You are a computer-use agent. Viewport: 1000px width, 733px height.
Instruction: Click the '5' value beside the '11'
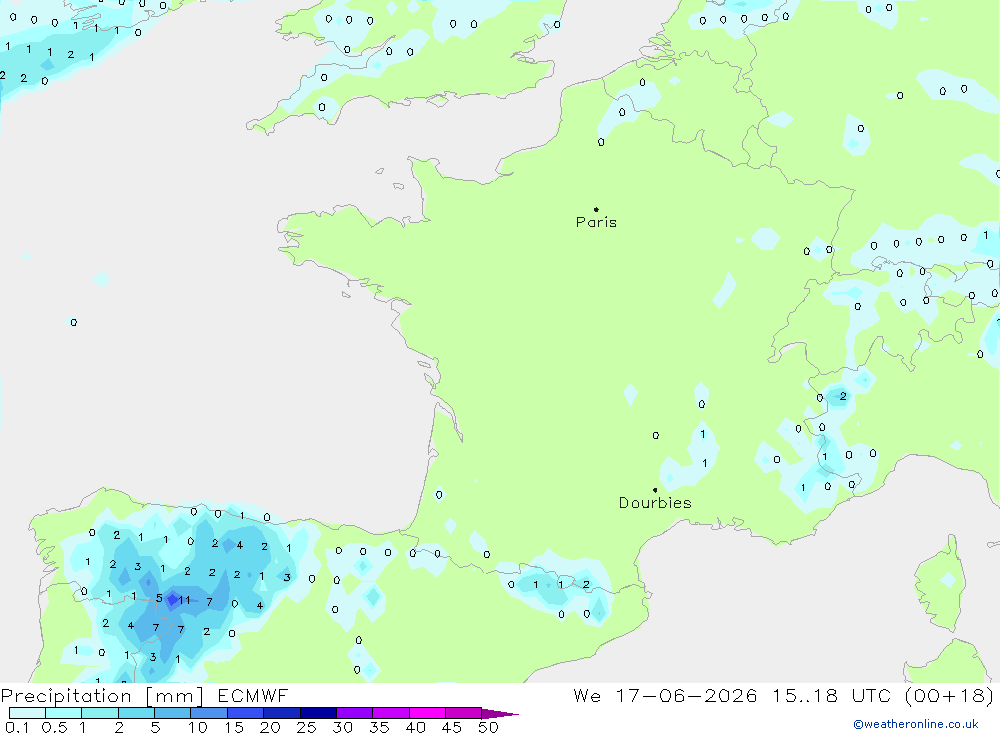[x=159, y=598]
